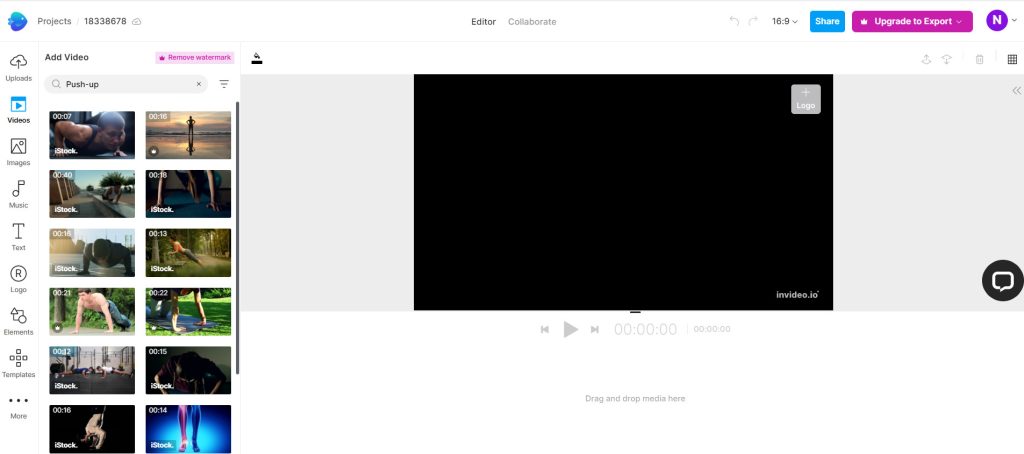Select the Editor tab

[x=484, y=21]
